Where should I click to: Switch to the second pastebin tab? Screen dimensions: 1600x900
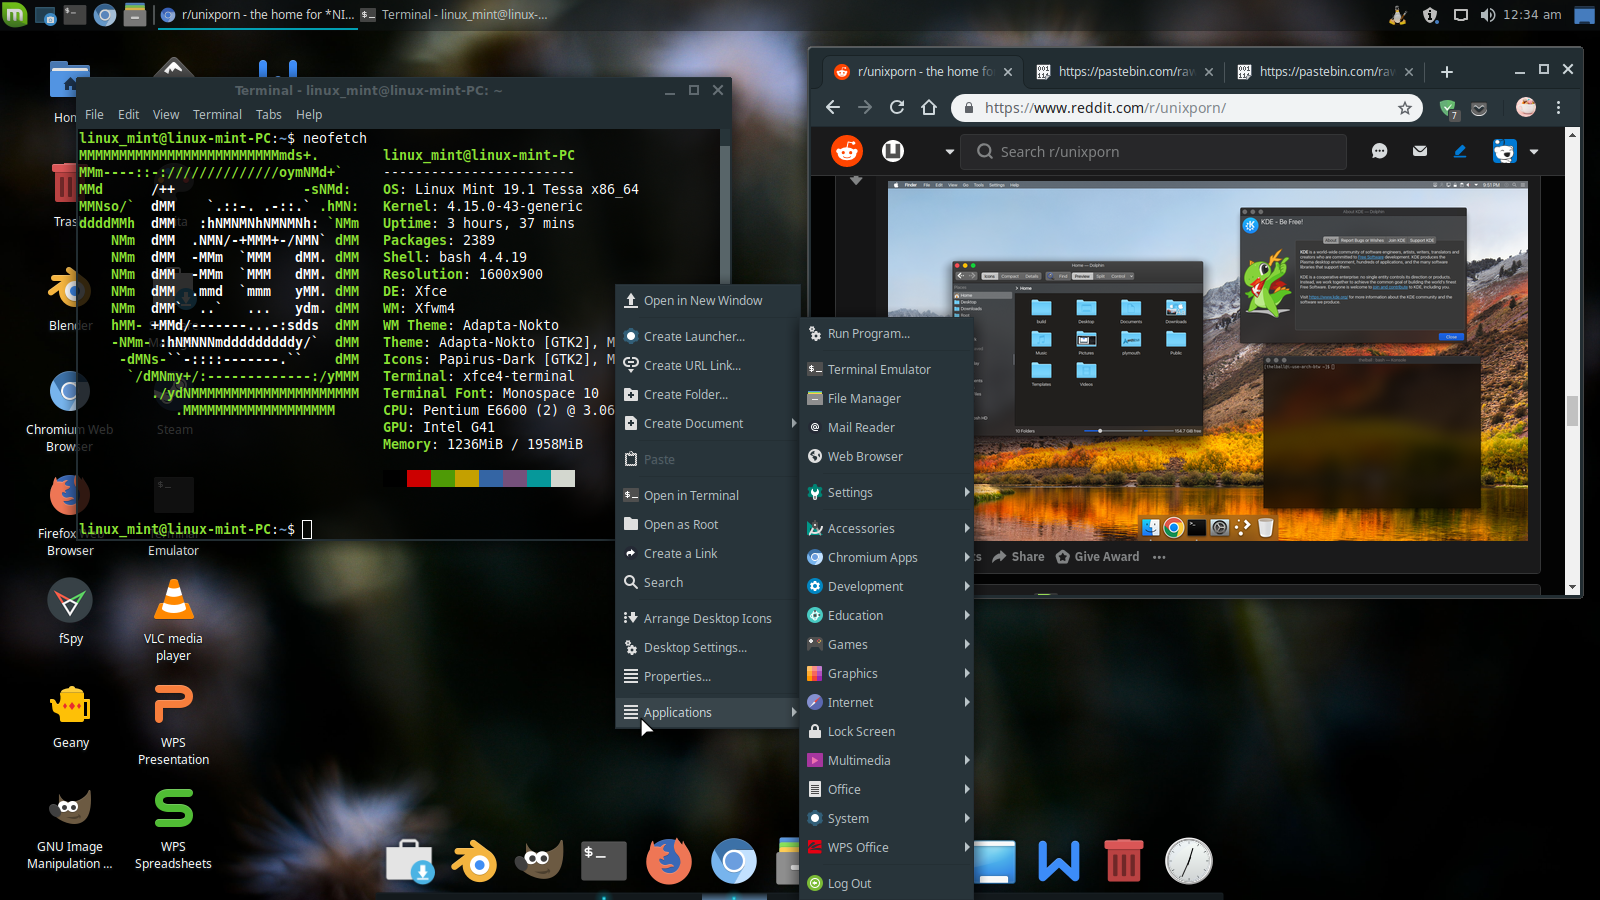coord(1325,72)
